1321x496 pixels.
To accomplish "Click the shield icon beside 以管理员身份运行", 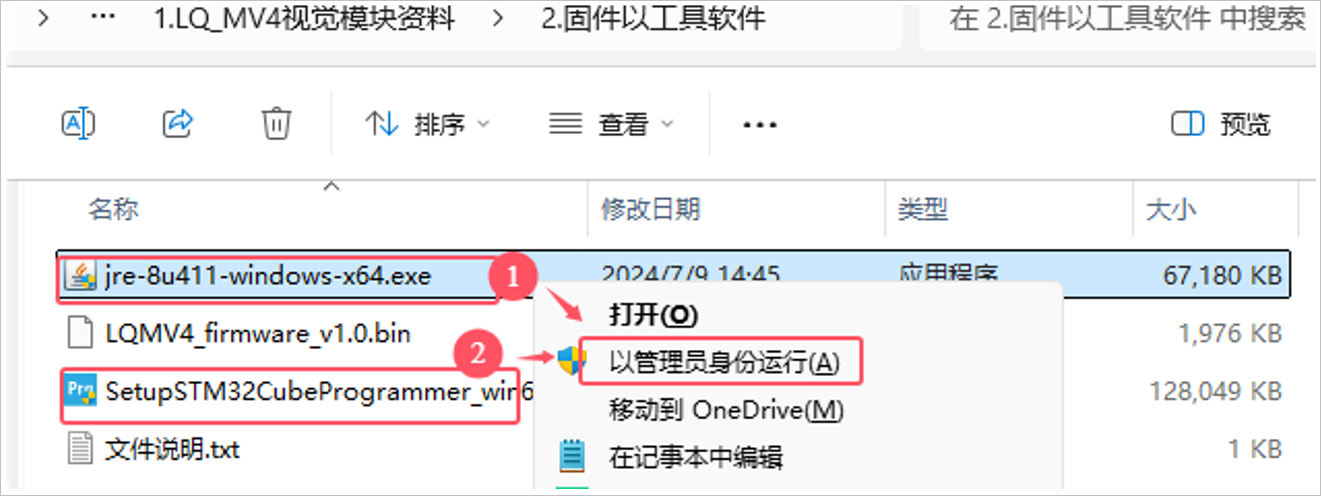I will tap(571, 361).
